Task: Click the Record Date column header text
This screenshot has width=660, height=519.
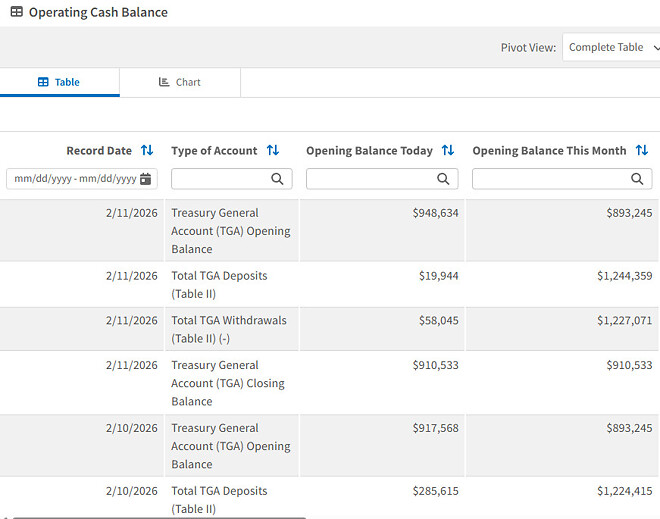Action: (99, 151)
